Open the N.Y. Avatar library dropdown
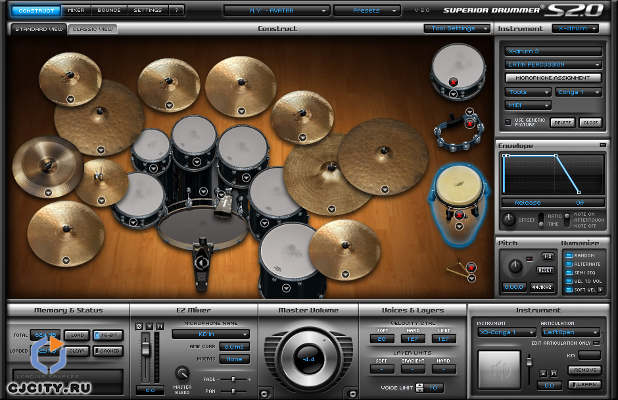618x400 pixels. click(x=276, y=11)
